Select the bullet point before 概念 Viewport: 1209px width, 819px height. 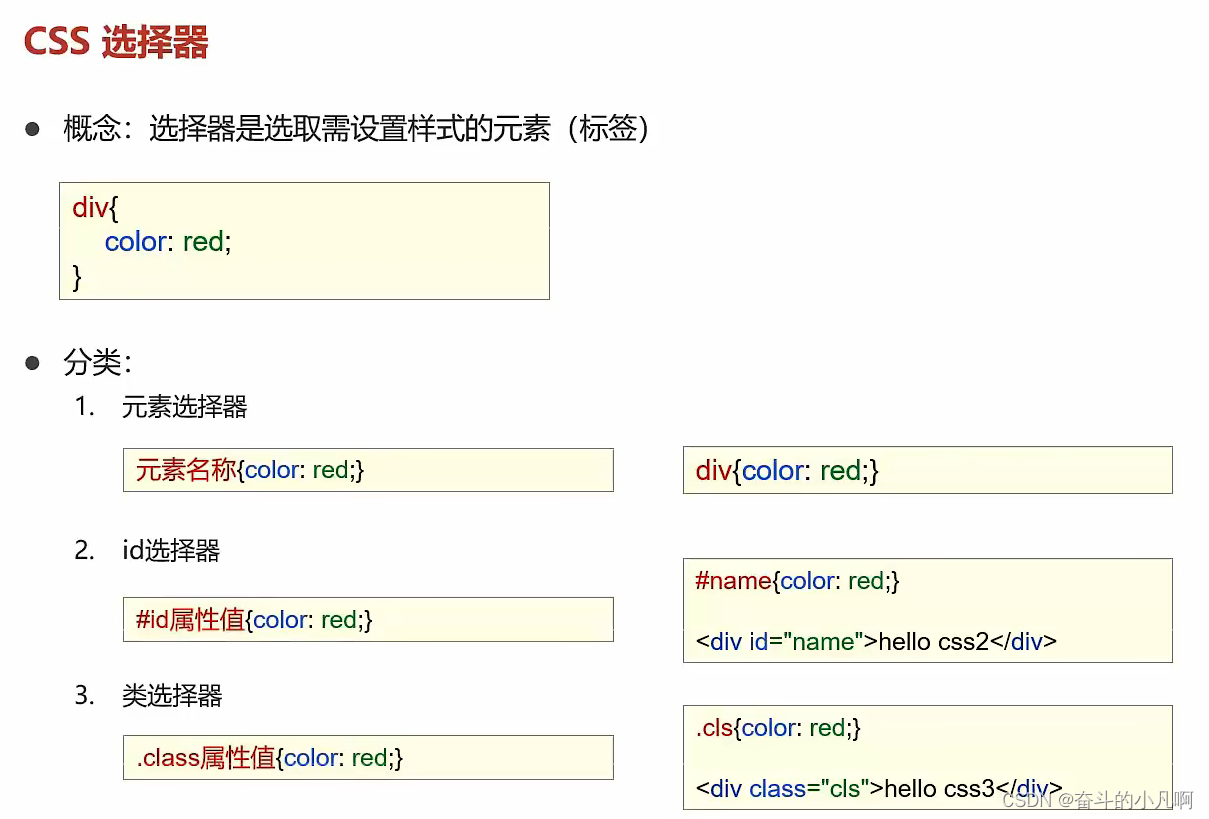click(34, 128)
